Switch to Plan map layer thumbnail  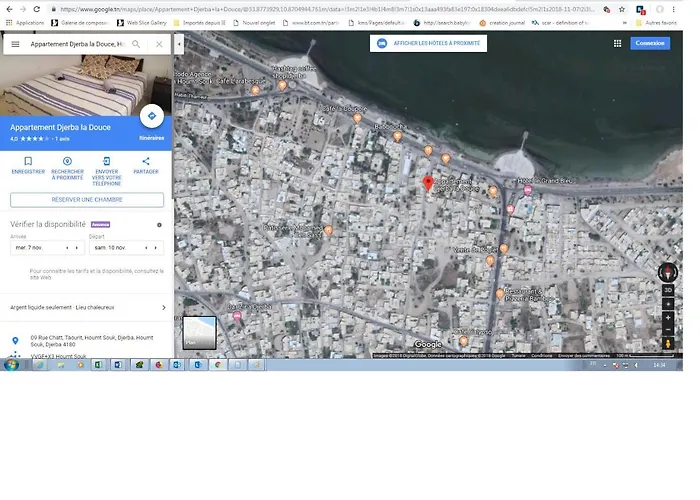pos(199,334)
